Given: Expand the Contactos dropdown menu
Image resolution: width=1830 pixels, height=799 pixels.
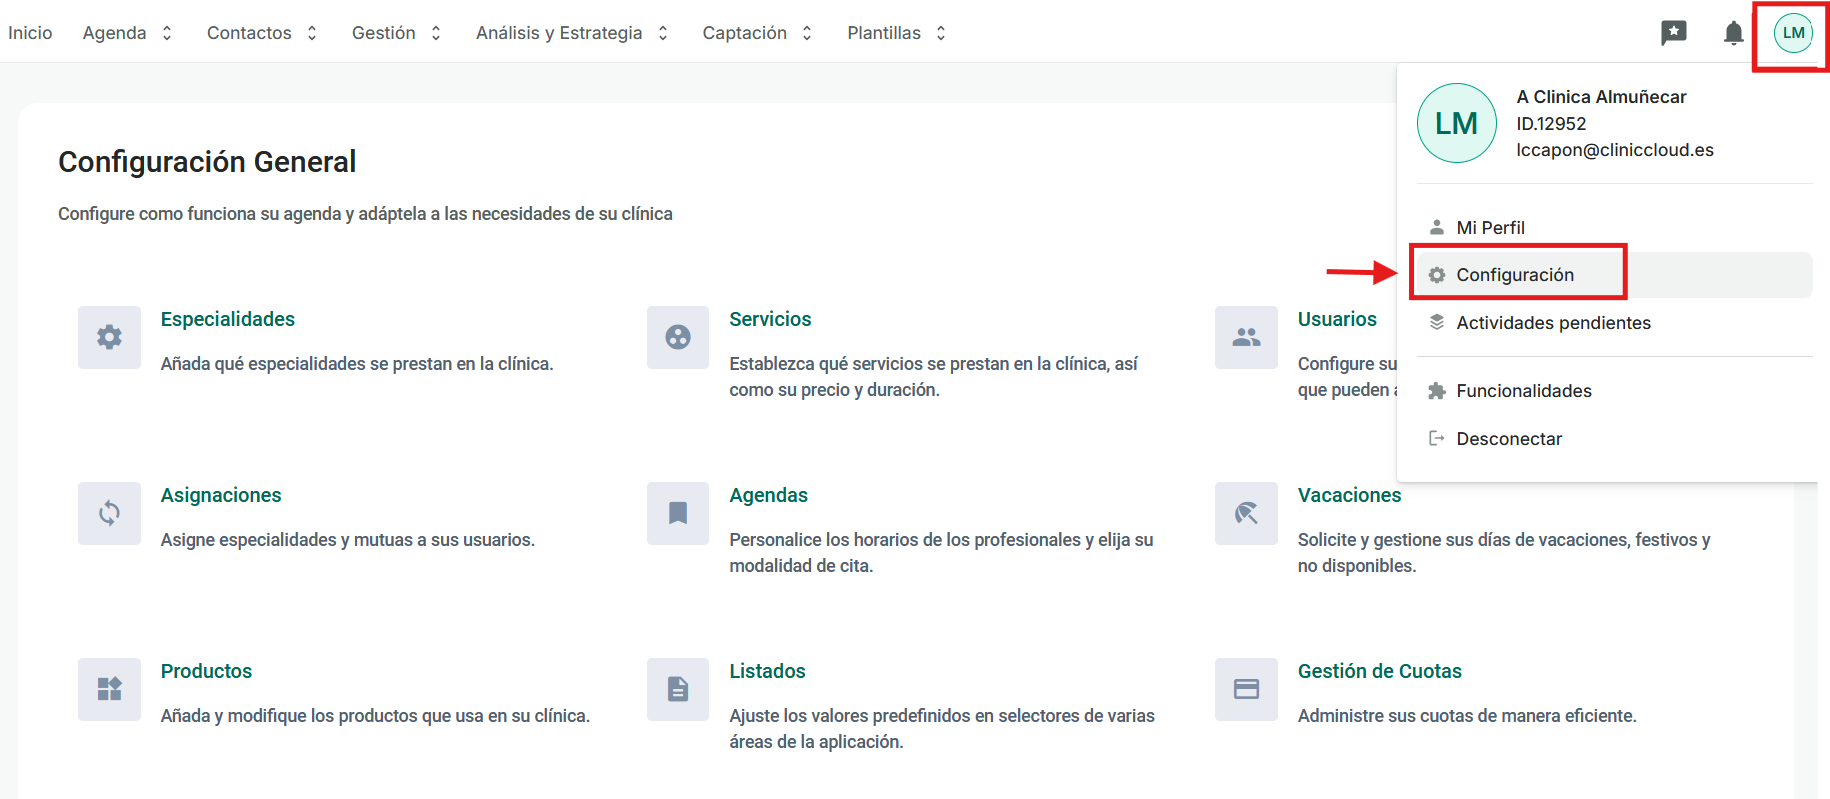Looking at the screenshot, I should 261,33.
